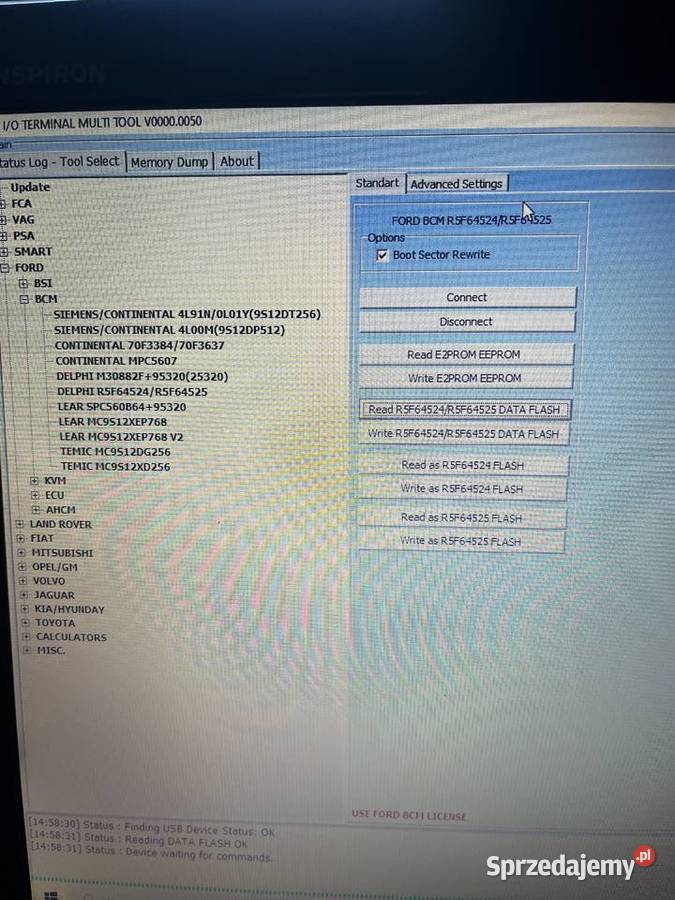675x900 pixels.
Task: Collapse the FORD tree node
Action: [5, 268]
